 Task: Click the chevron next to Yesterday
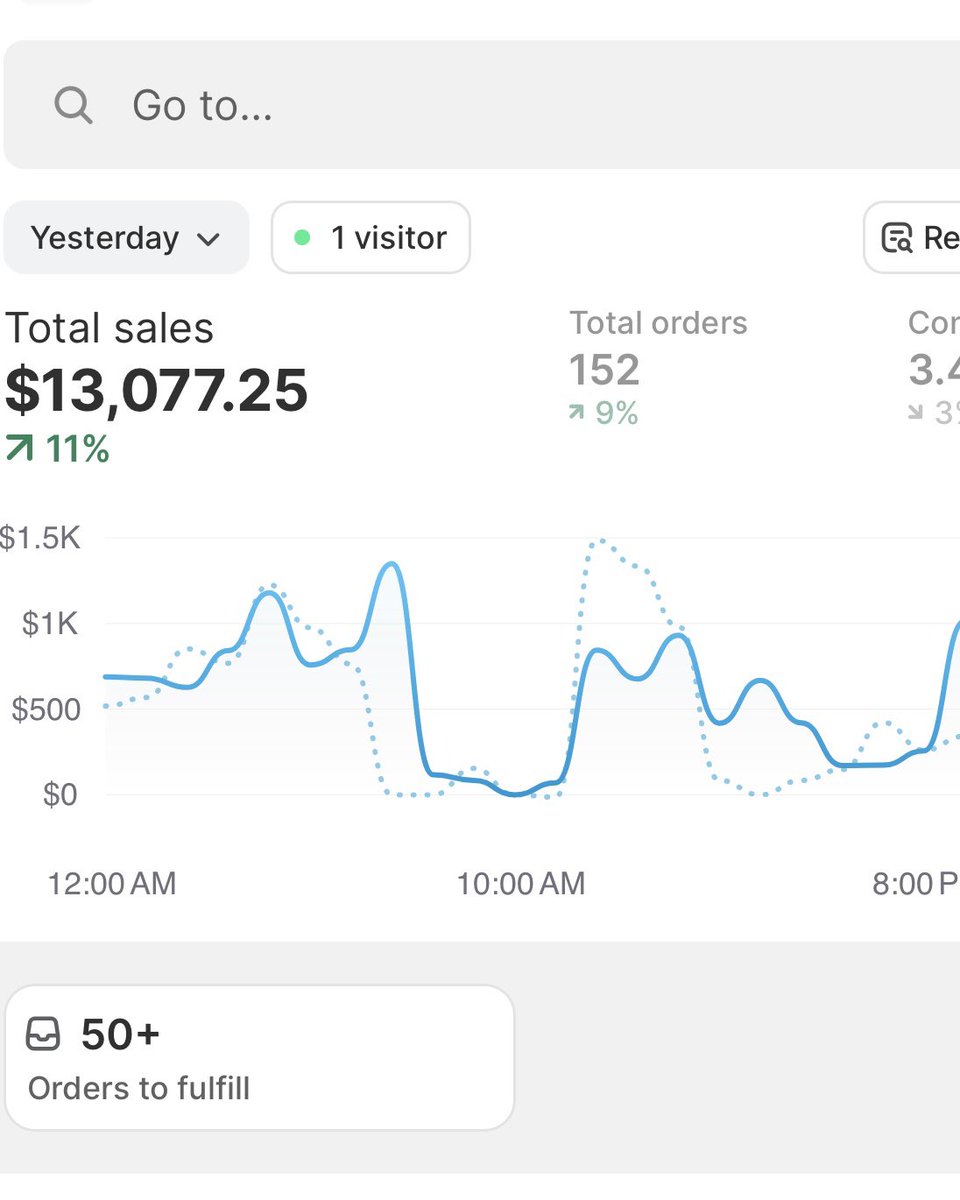[208, 238]
